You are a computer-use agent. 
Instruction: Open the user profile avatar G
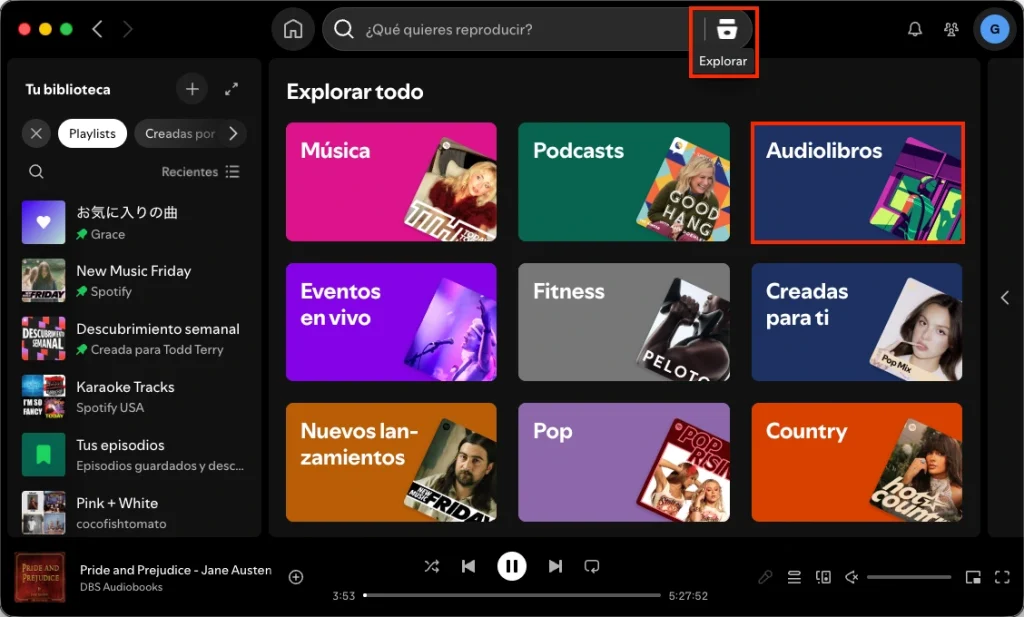click(x=994, y=29)
